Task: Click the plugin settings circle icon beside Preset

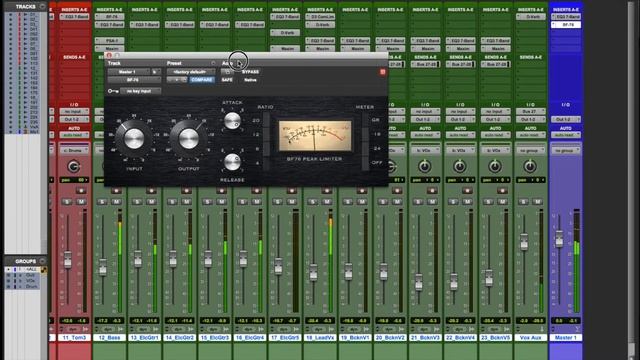Action: [x=213, y=63]
